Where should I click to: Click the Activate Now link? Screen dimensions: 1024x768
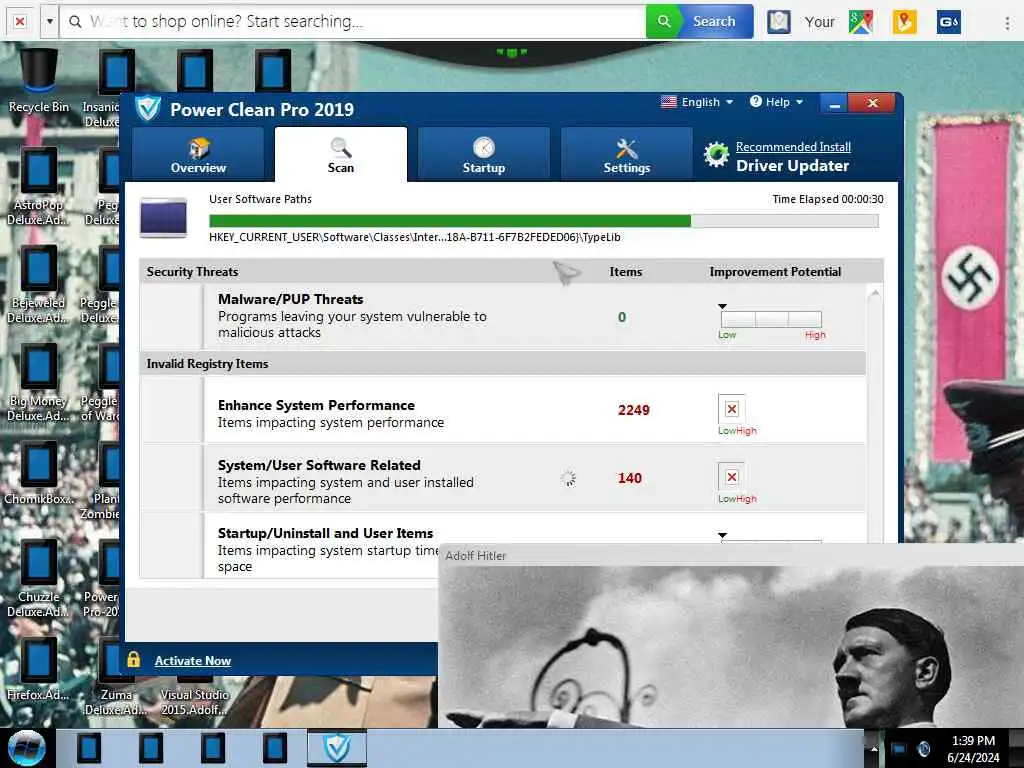pyautogui.click(x=193, y=661)
